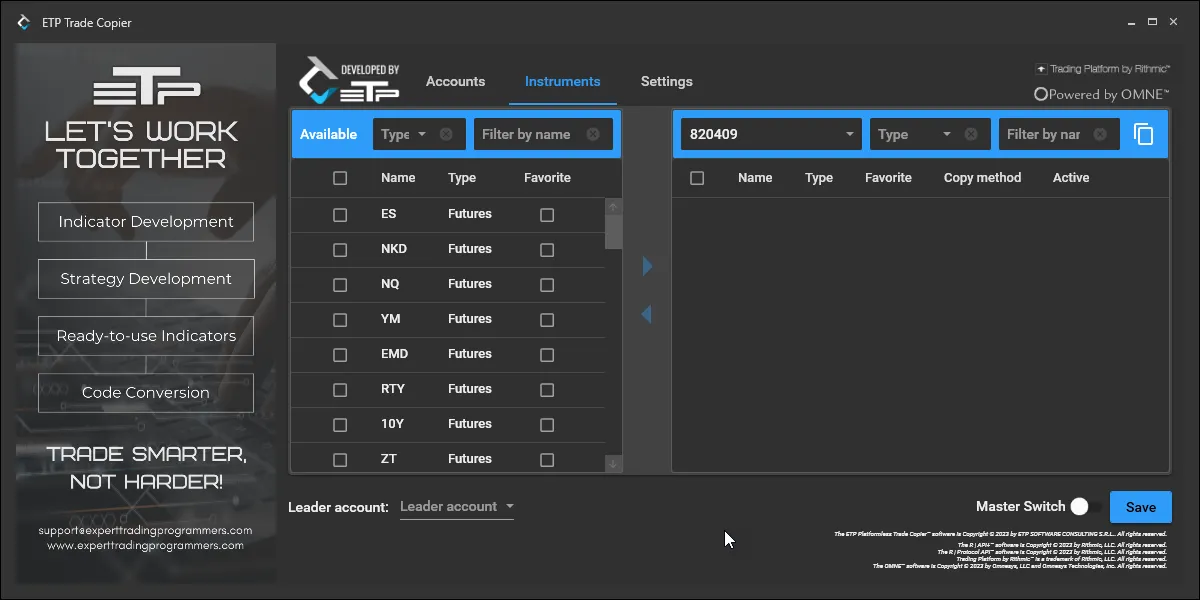The height and width of the screenshot is (600, 1200).
Task: Clear the right panel name filter
Action: point(1100,134)
